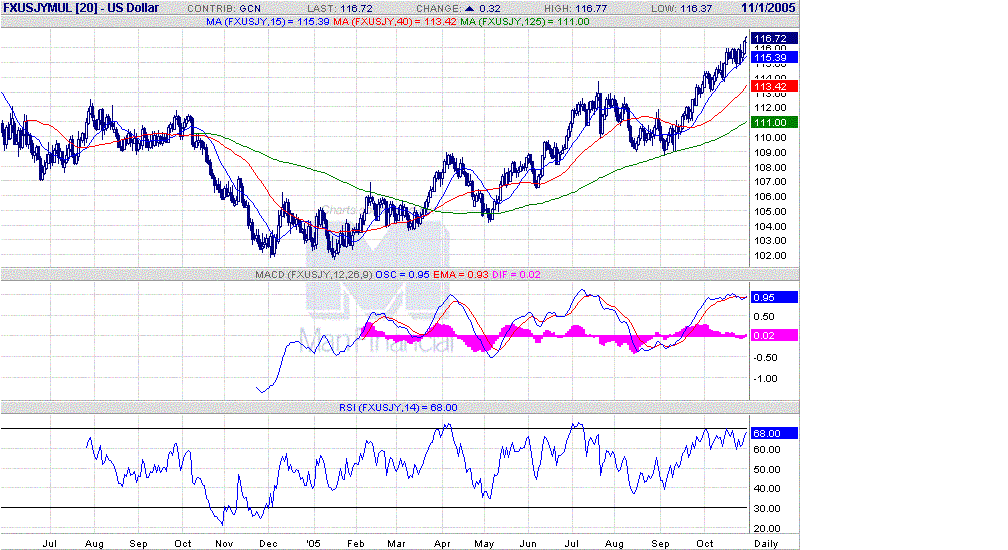Click the 30.00 RSI axis label
Image resolution: width=1008 pixels, height=550 pixels.
767,509
